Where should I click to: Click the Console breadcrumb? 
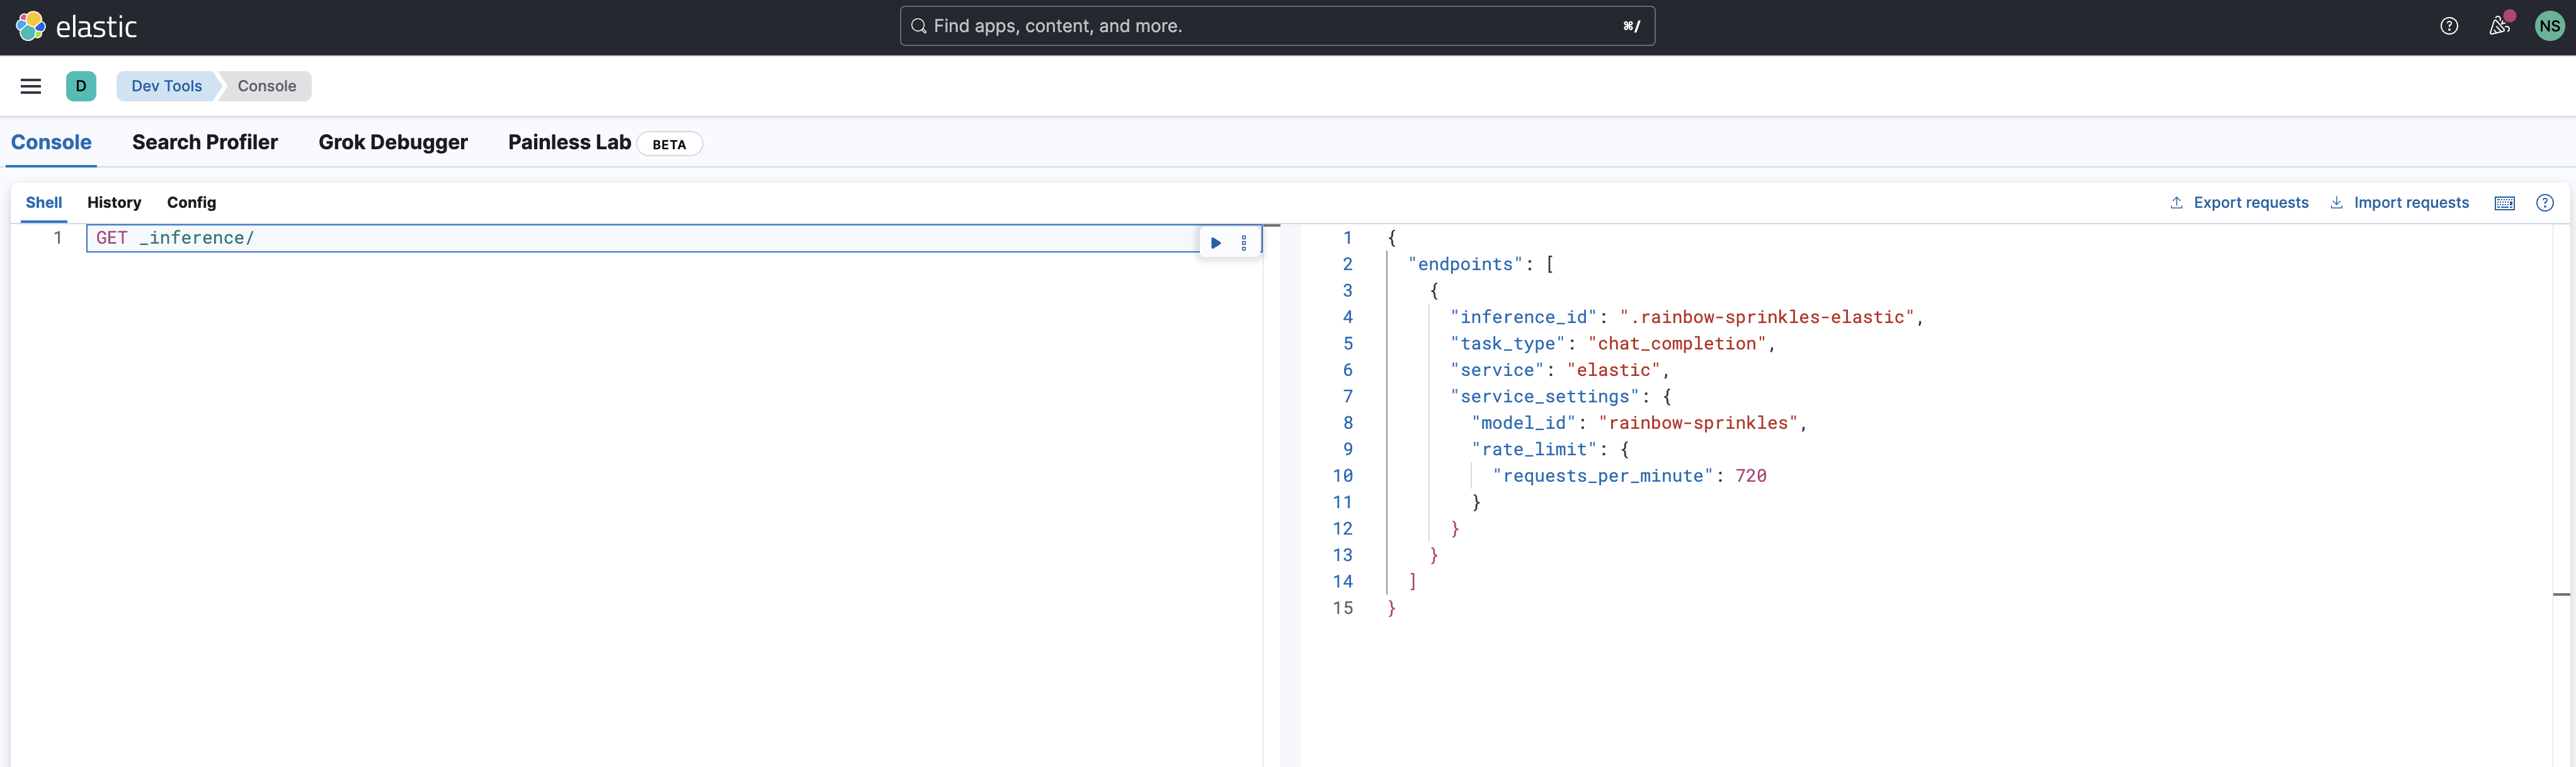click(267, 86)
